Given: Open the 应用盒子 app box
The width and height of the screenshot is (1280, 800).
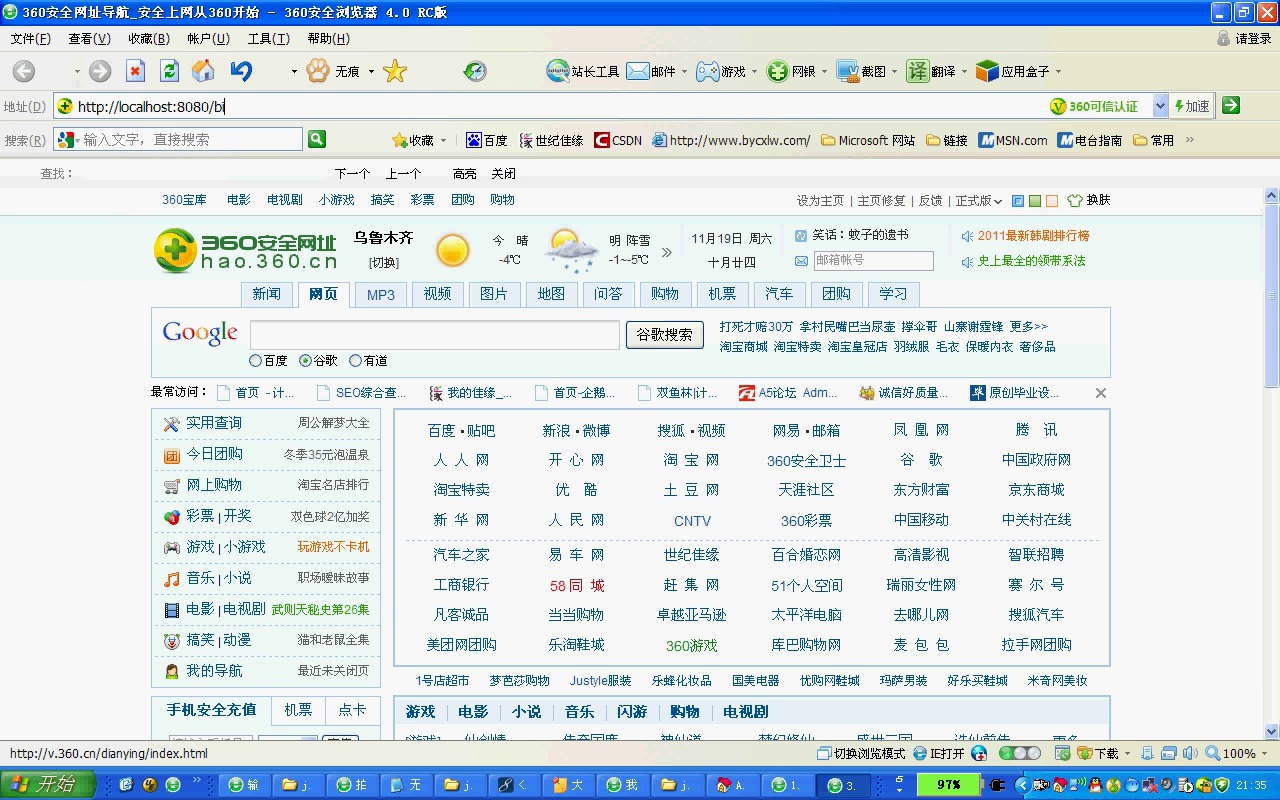Looking at the screenshot, I should point(1013,71).
